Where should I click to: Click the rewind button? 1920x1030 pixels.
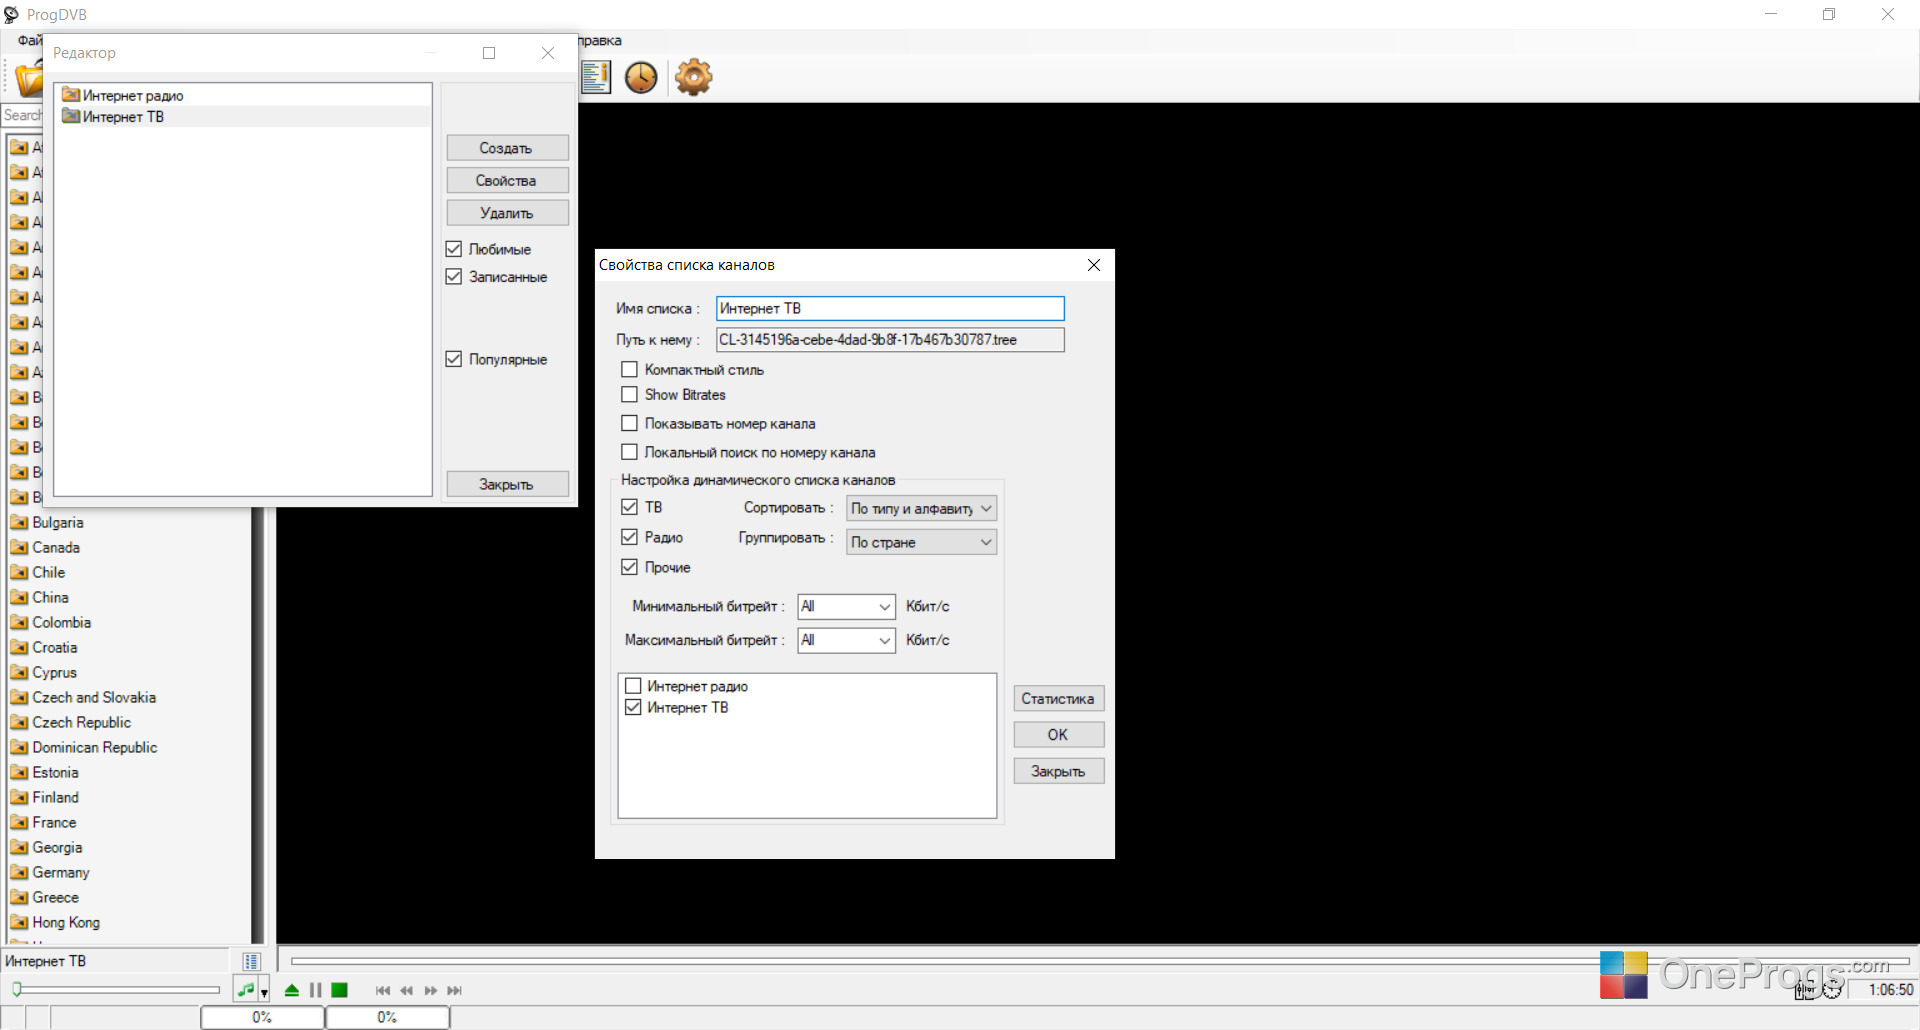click(x=407, y=990)
